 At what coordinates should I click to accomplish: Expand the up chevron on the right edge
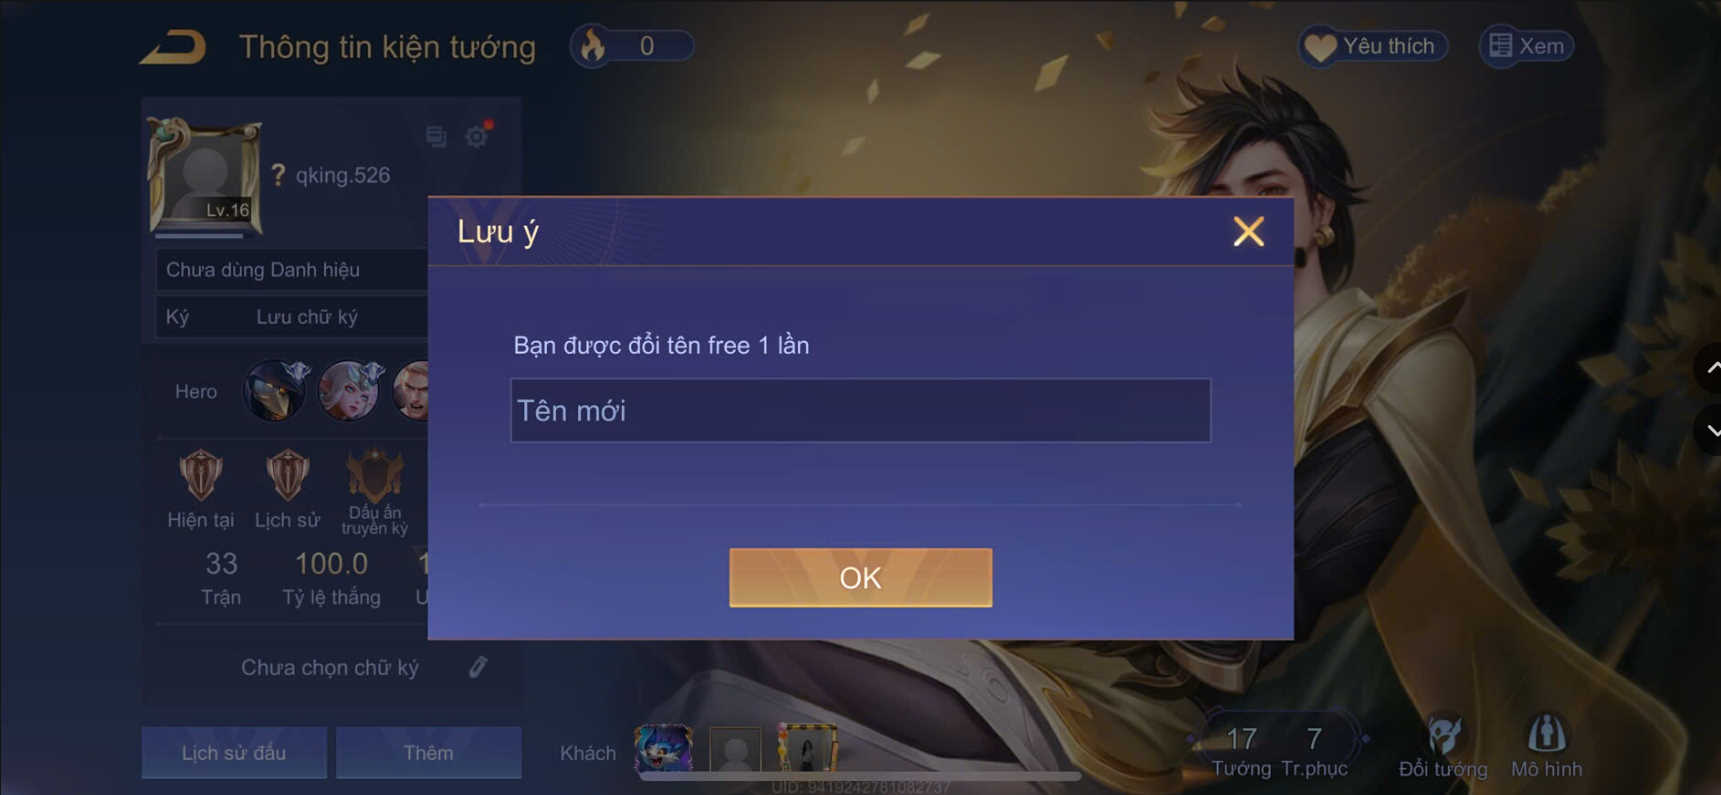click(x=1711, y=368)
